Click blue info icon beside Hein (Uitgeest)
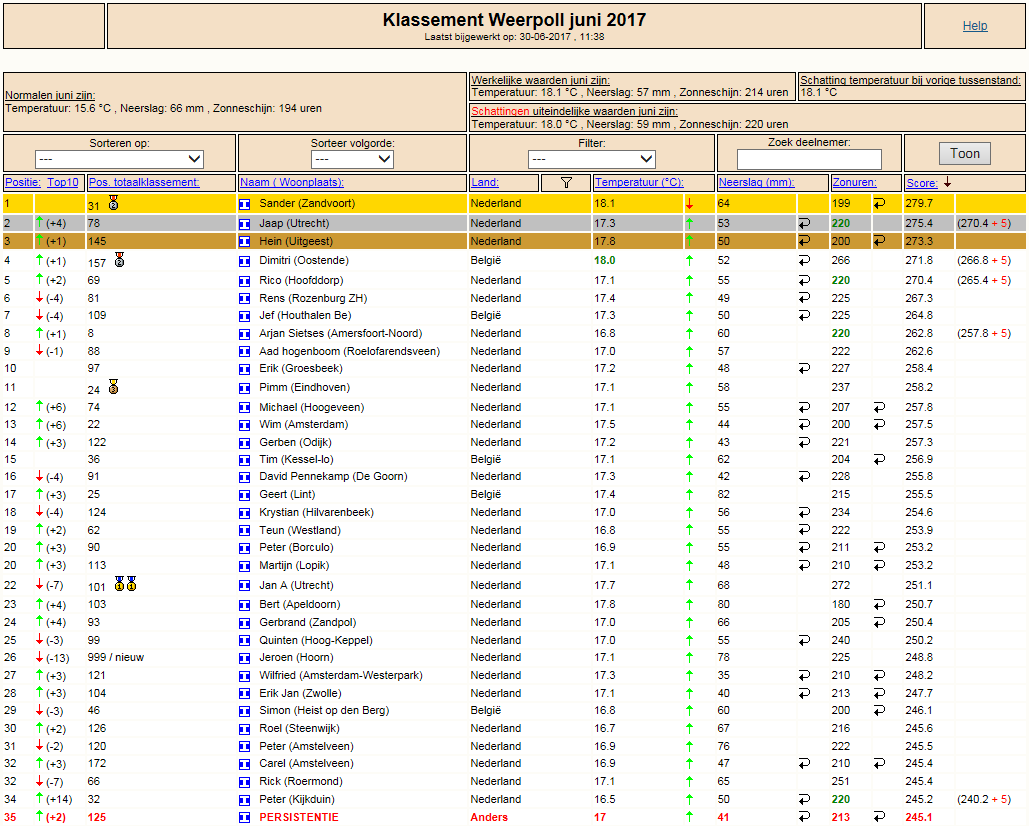 coord(245,242)
